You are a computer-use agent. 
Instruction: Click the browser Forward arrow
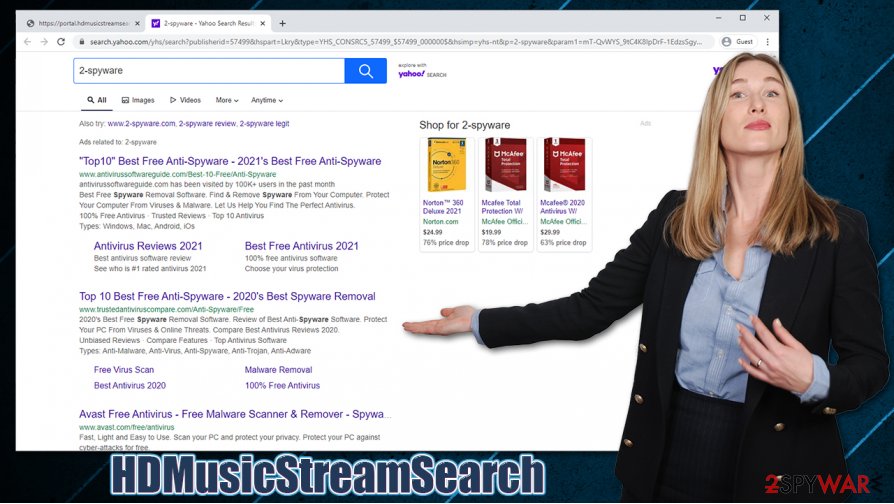(44, 42)
